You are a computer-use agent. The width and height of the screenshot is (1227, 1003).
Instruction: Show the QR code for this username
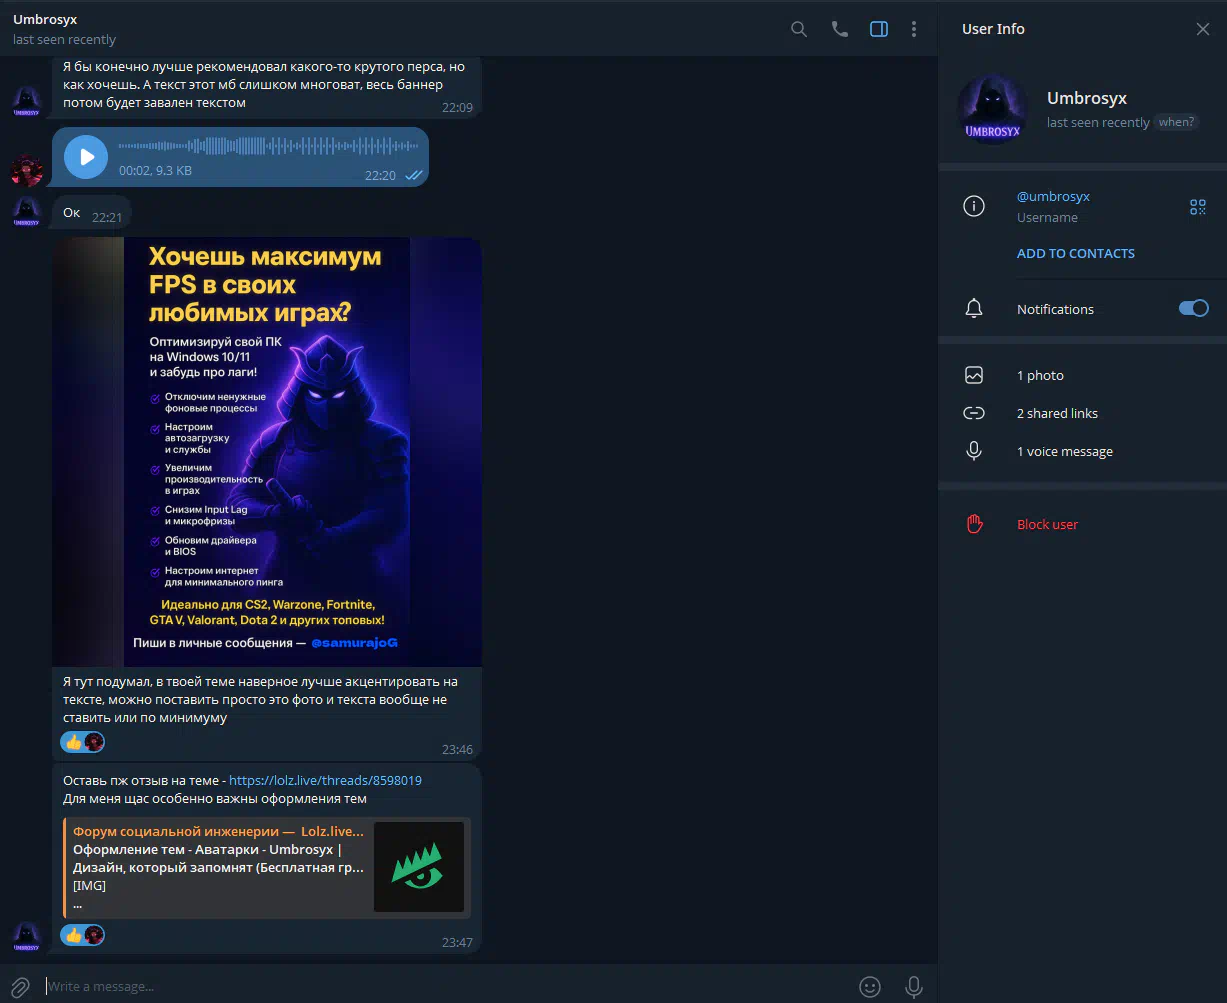tap(1198, 207)
